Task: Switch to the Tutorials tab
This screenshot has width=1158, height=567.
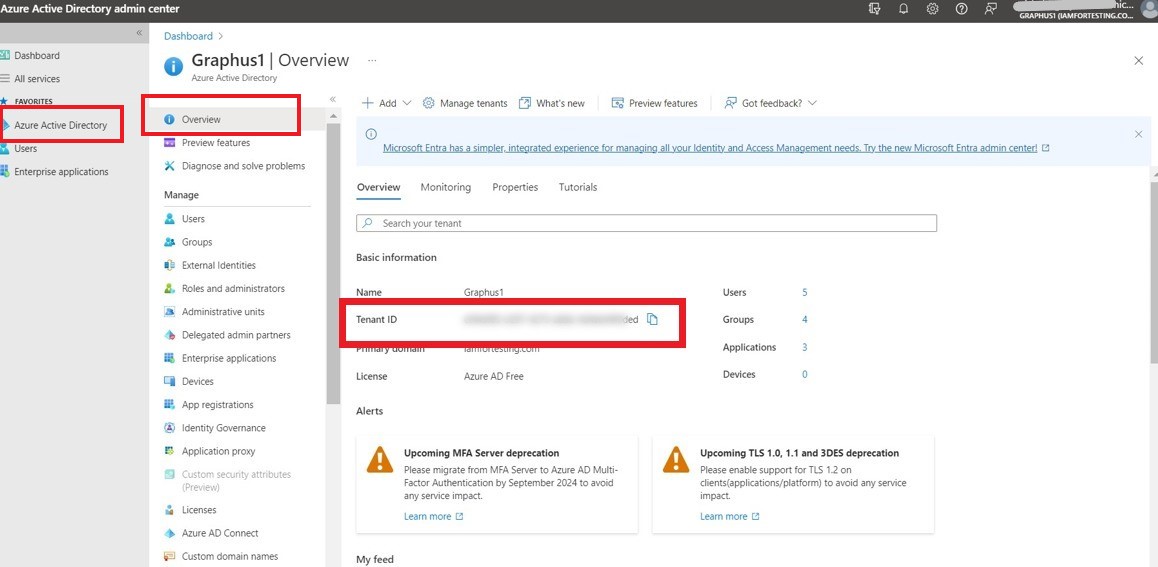Action: (578, 188)
